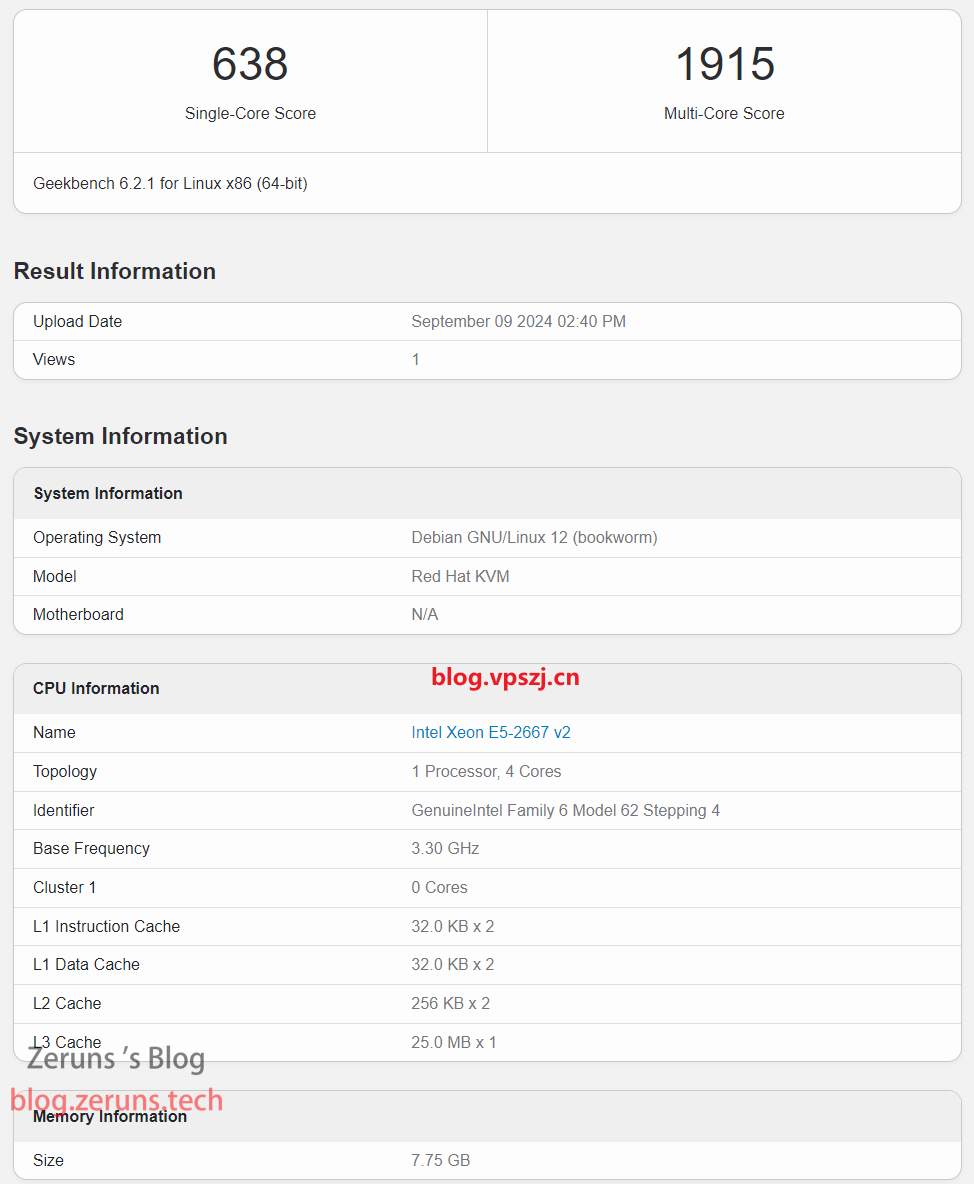Click the Motherboard N/A value
The image size is (974, 1184).
(424, 614)
